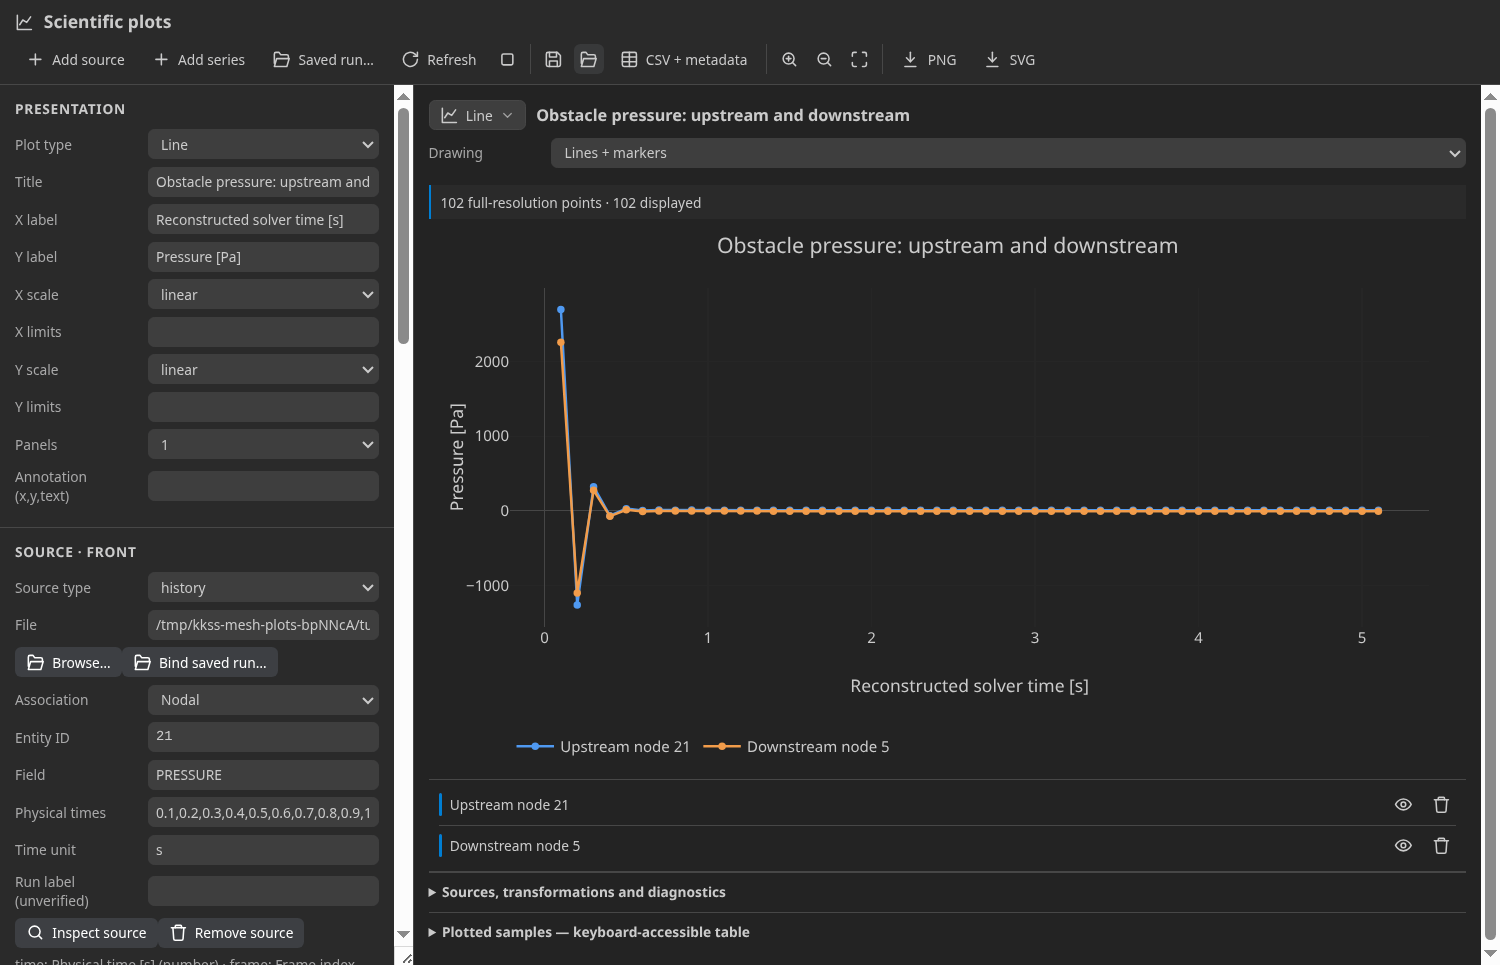Screen dimensions: 1500x965
Task: Click the Annotation text field
Action: click(x=263, y=486)
